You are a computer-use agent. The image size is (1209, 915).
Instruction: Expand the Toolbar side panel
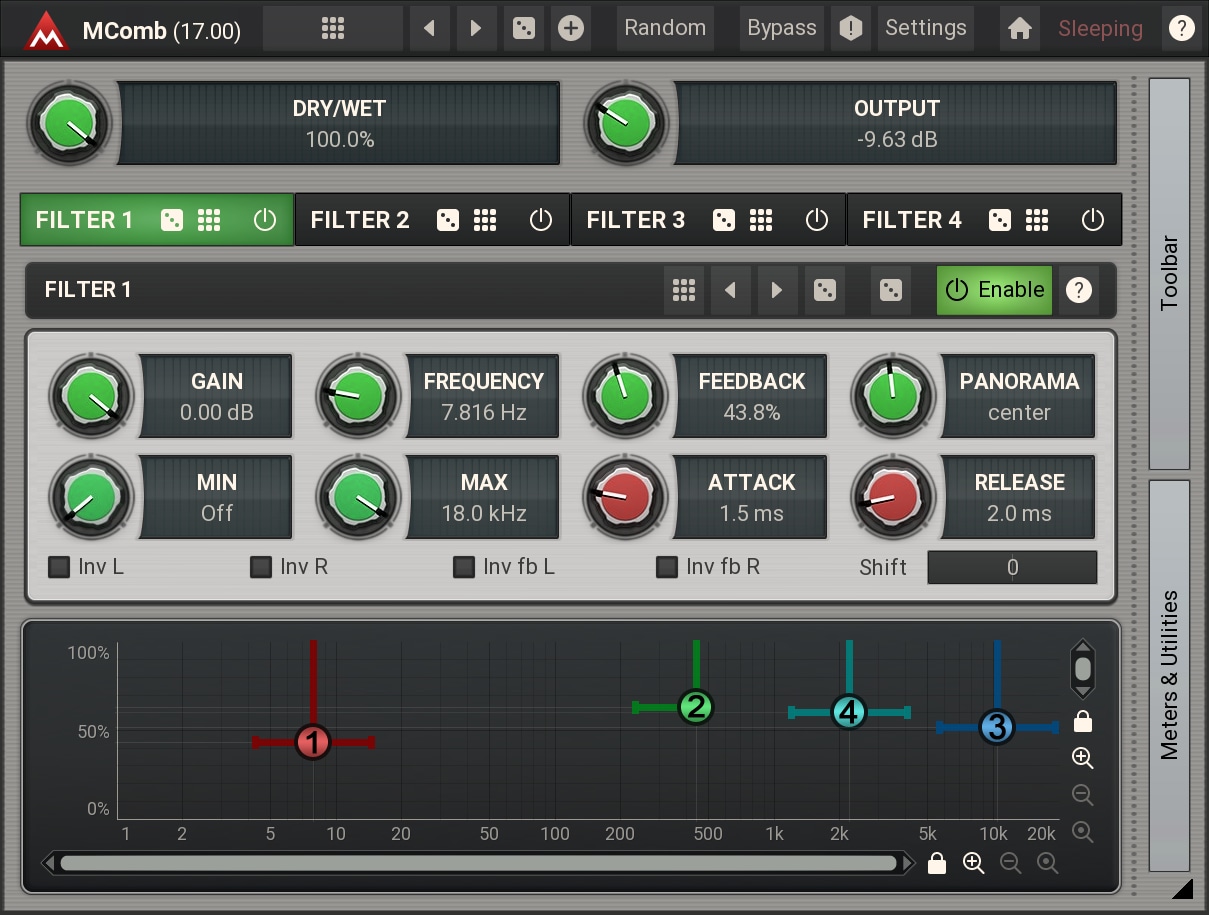pyautogui.click(x=1170, y=274)
